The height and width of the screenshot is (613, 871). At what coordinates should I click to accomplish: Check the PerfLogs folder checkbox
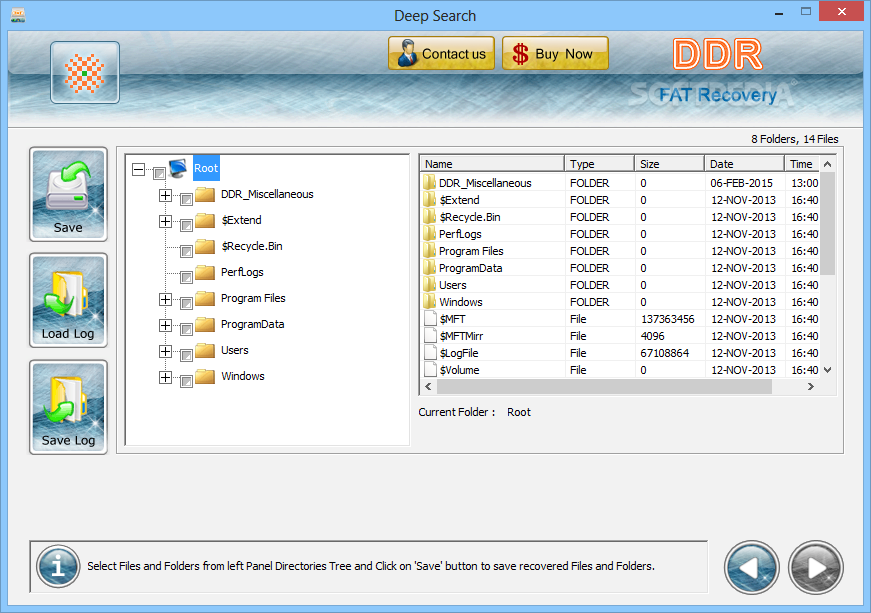[x=186, y=277]
